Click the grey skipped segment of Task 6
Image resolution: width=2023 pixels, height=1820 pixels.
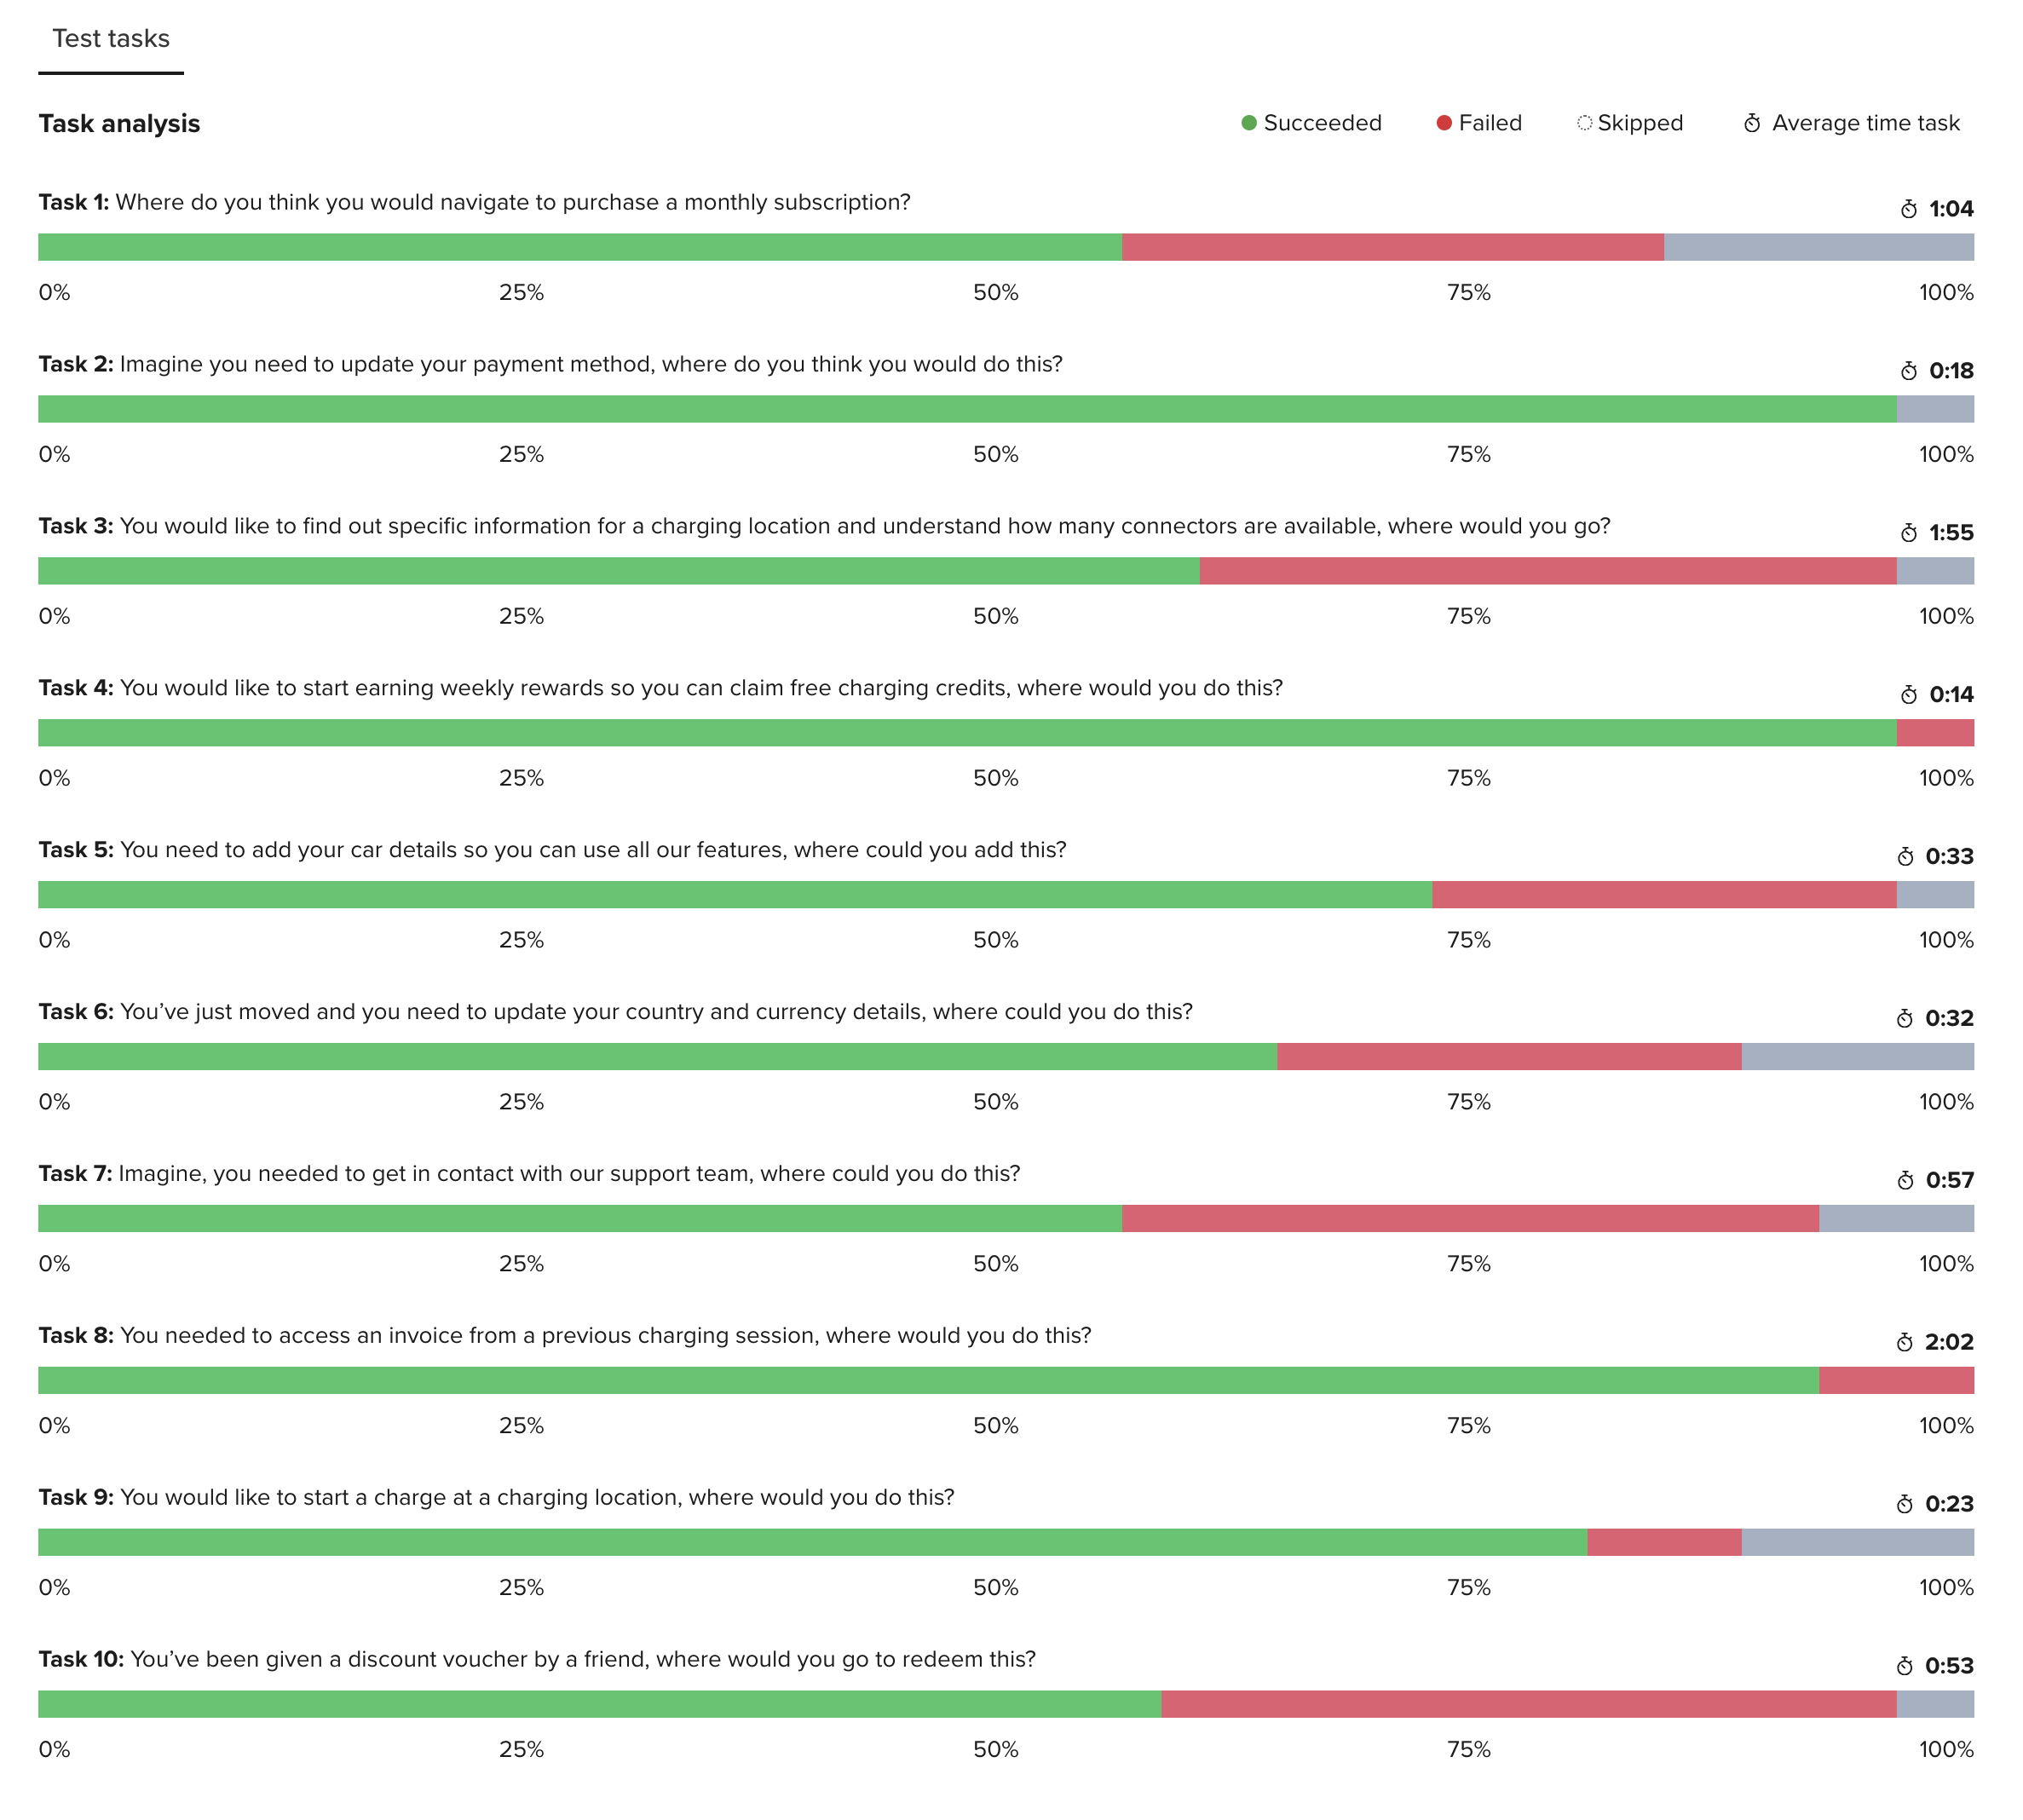1857,1057
